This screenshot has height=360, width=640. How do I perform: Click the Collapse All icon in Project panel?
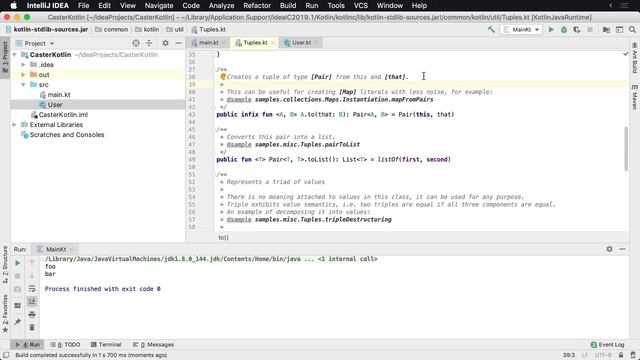click(x=149, y=43)
